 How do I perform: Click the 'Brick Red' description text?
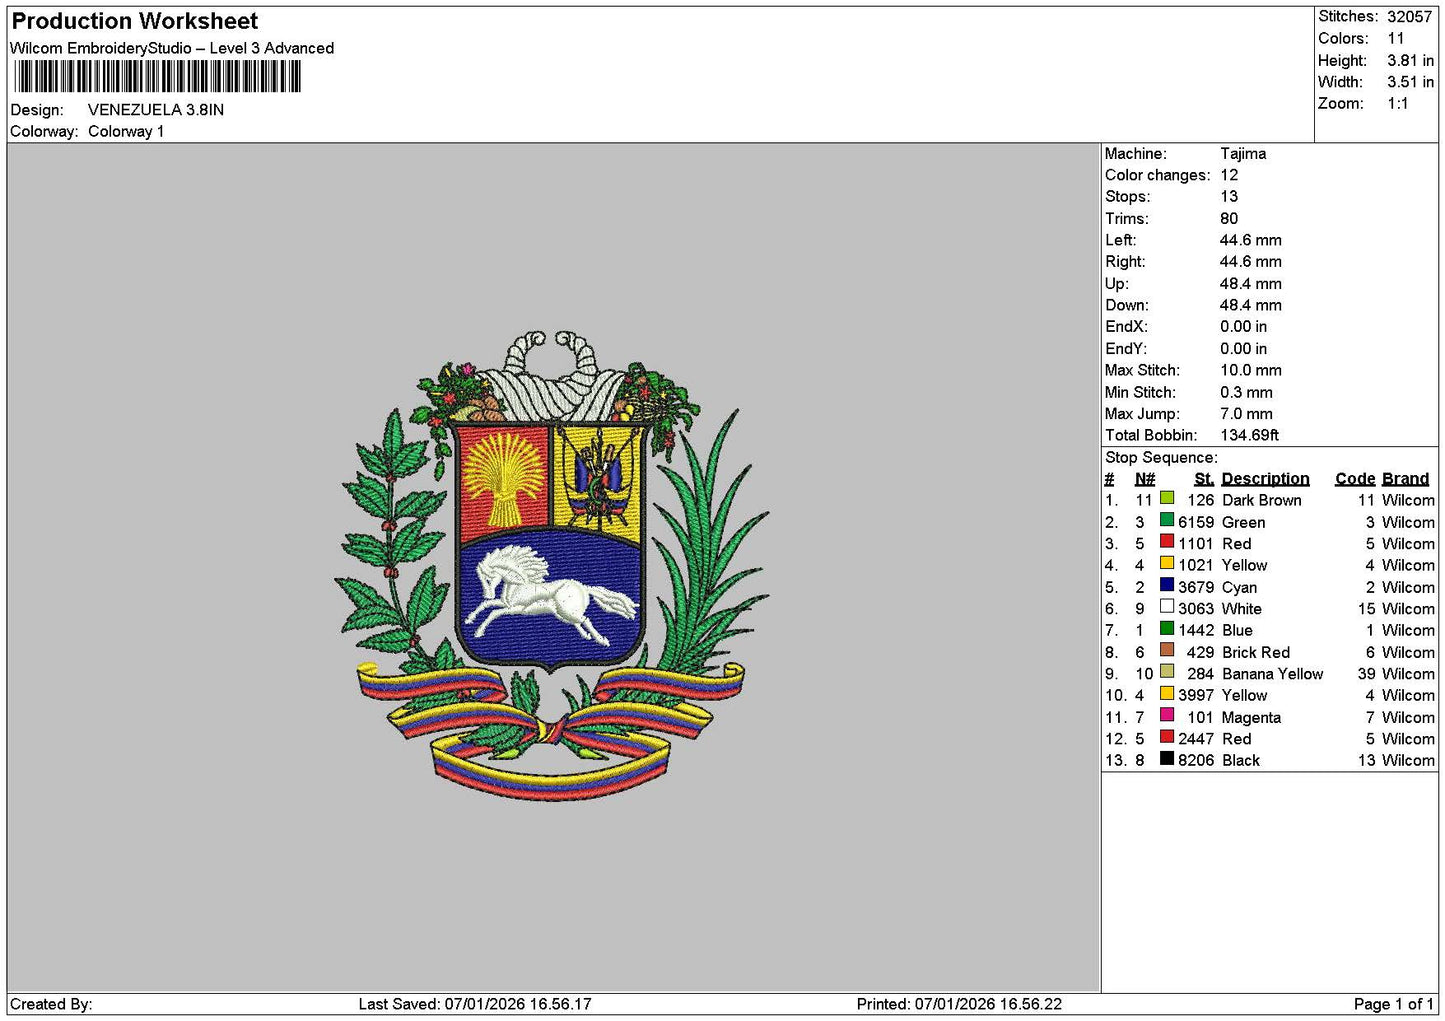pyautogui.click(x=1256, y=653)
